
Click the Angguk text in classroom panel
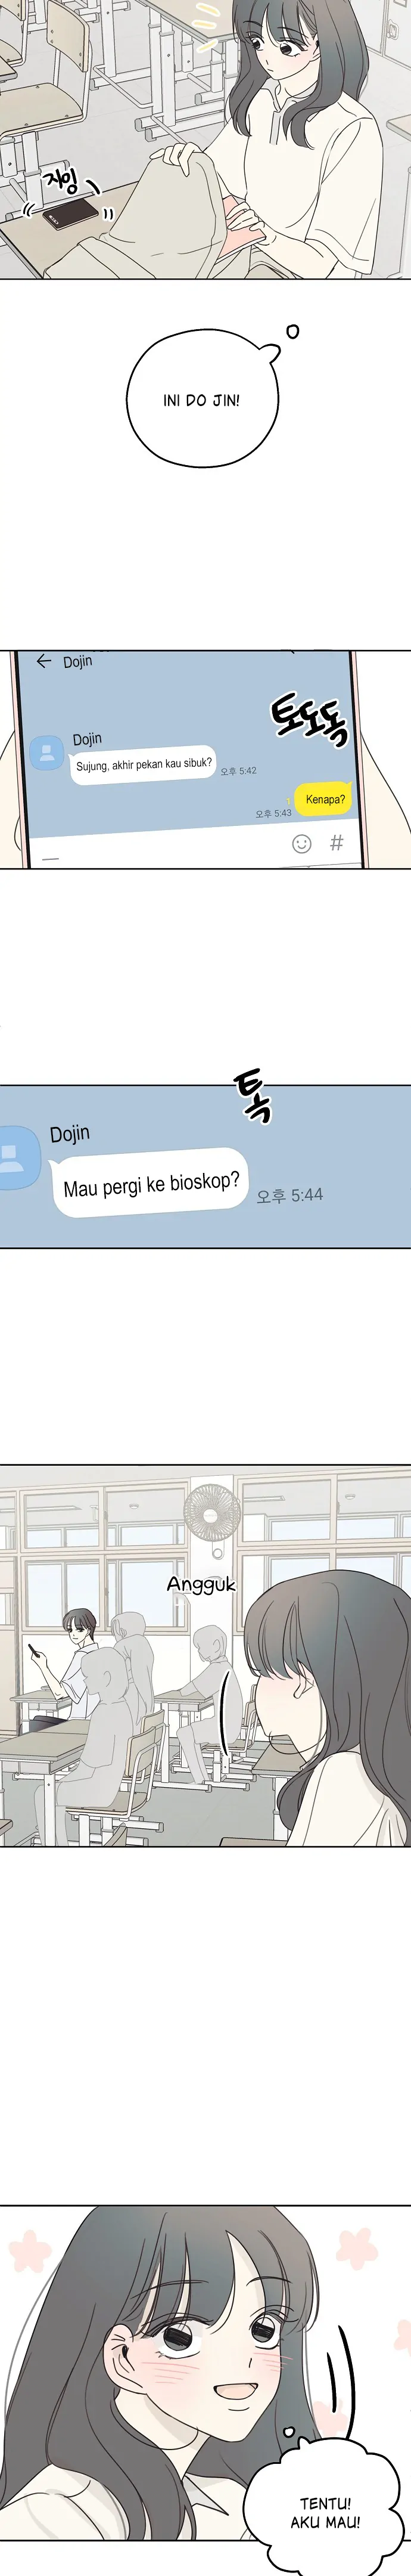point(201,1584)
